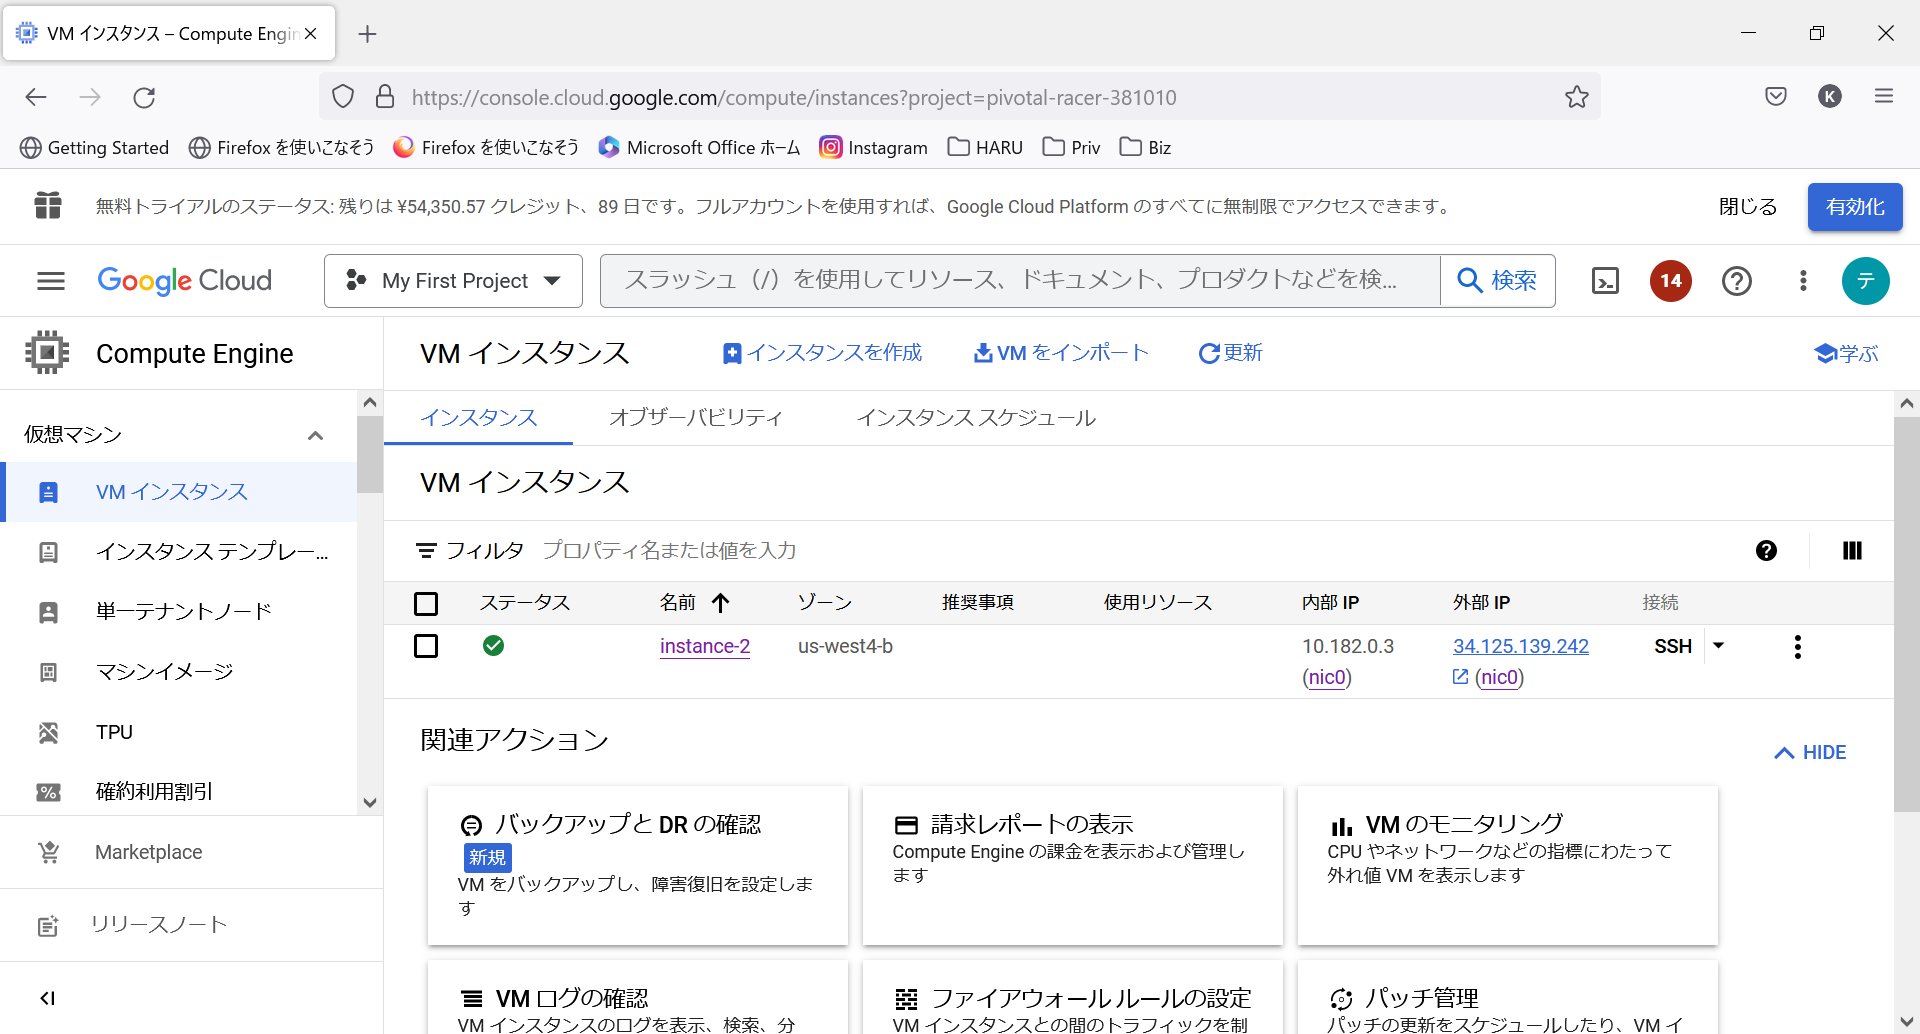Click インスタンスを作成 to create an instance
This screenshot has height=1034, width=1920.
tap(822, 353)
